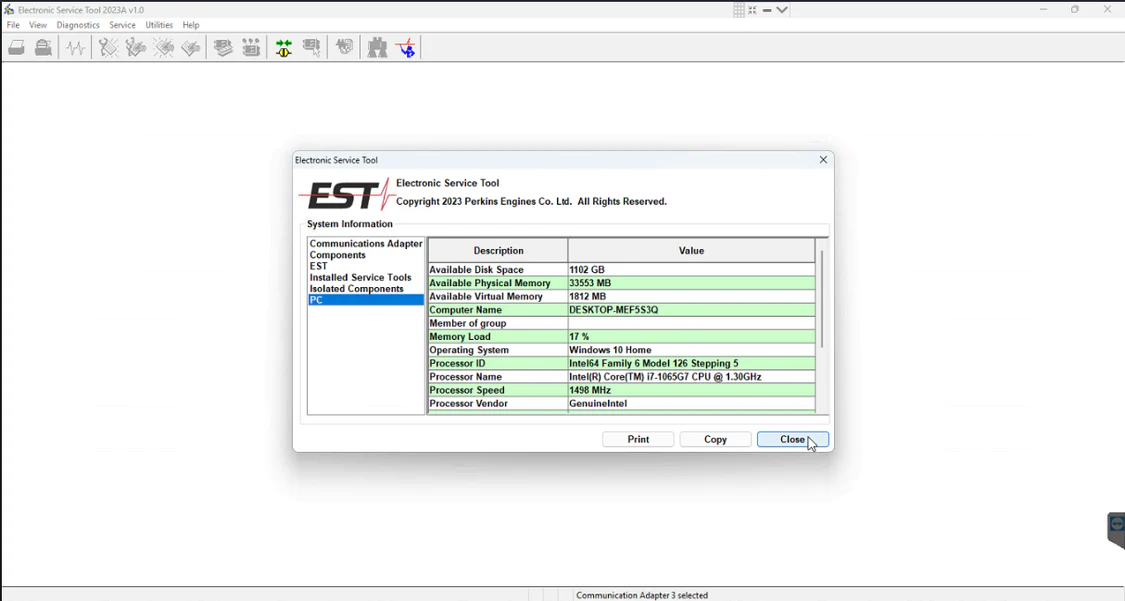This screenshot has height=601, width=1125.
Task: Click the printer icon in the main toolbar
Action: pyautogui.click(x=17, y=48)
